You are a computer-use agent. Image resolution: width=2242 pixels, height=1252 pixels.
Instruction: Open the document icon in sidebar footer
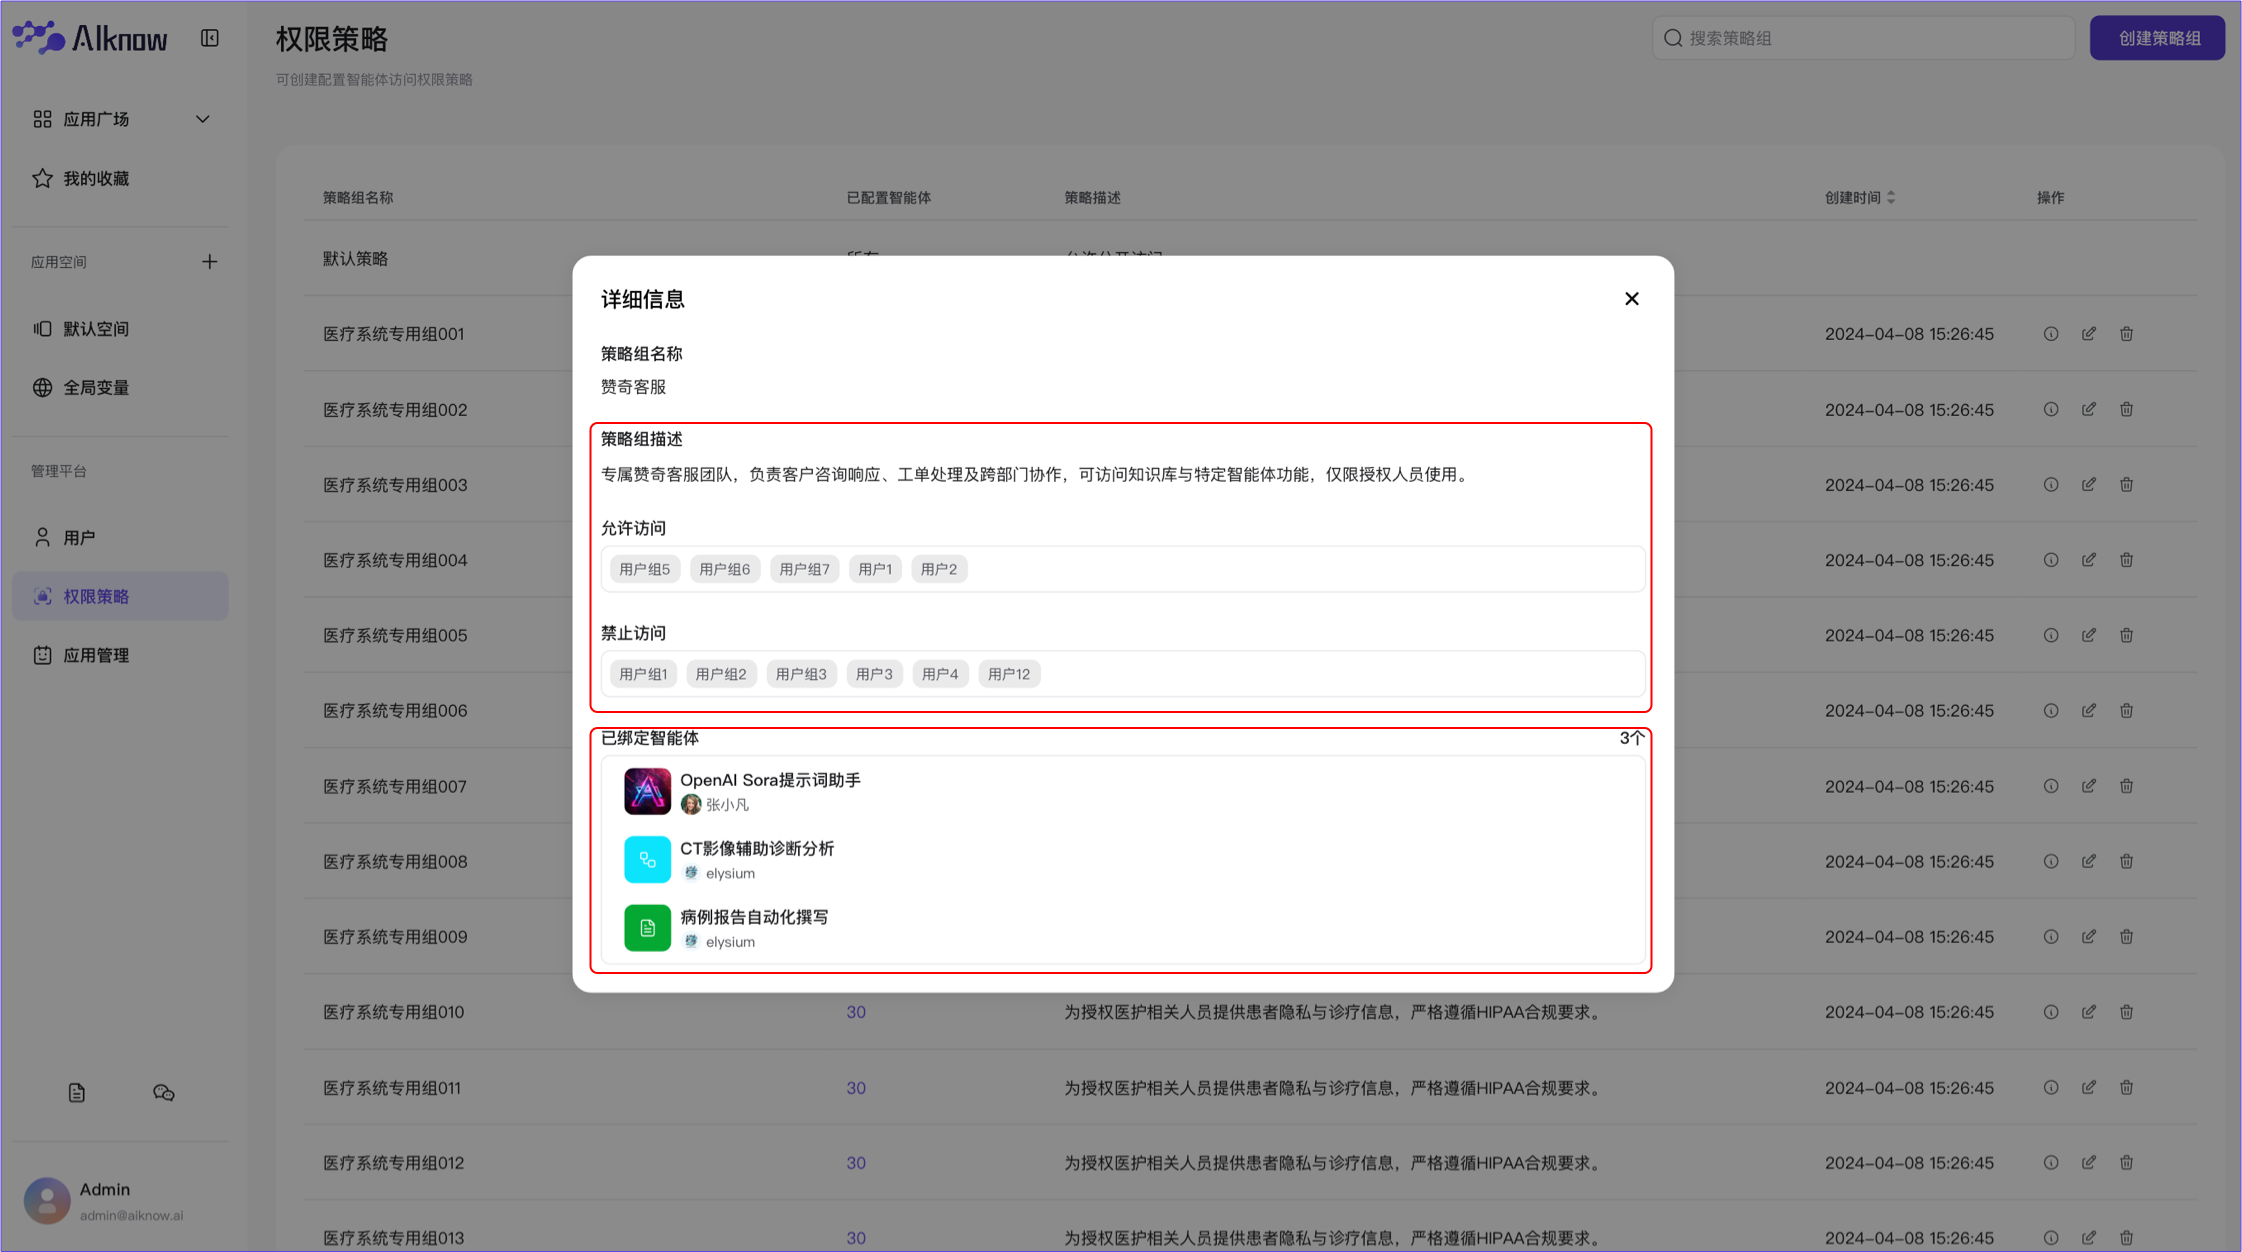pyautogui.click(x=77, y=1093)
